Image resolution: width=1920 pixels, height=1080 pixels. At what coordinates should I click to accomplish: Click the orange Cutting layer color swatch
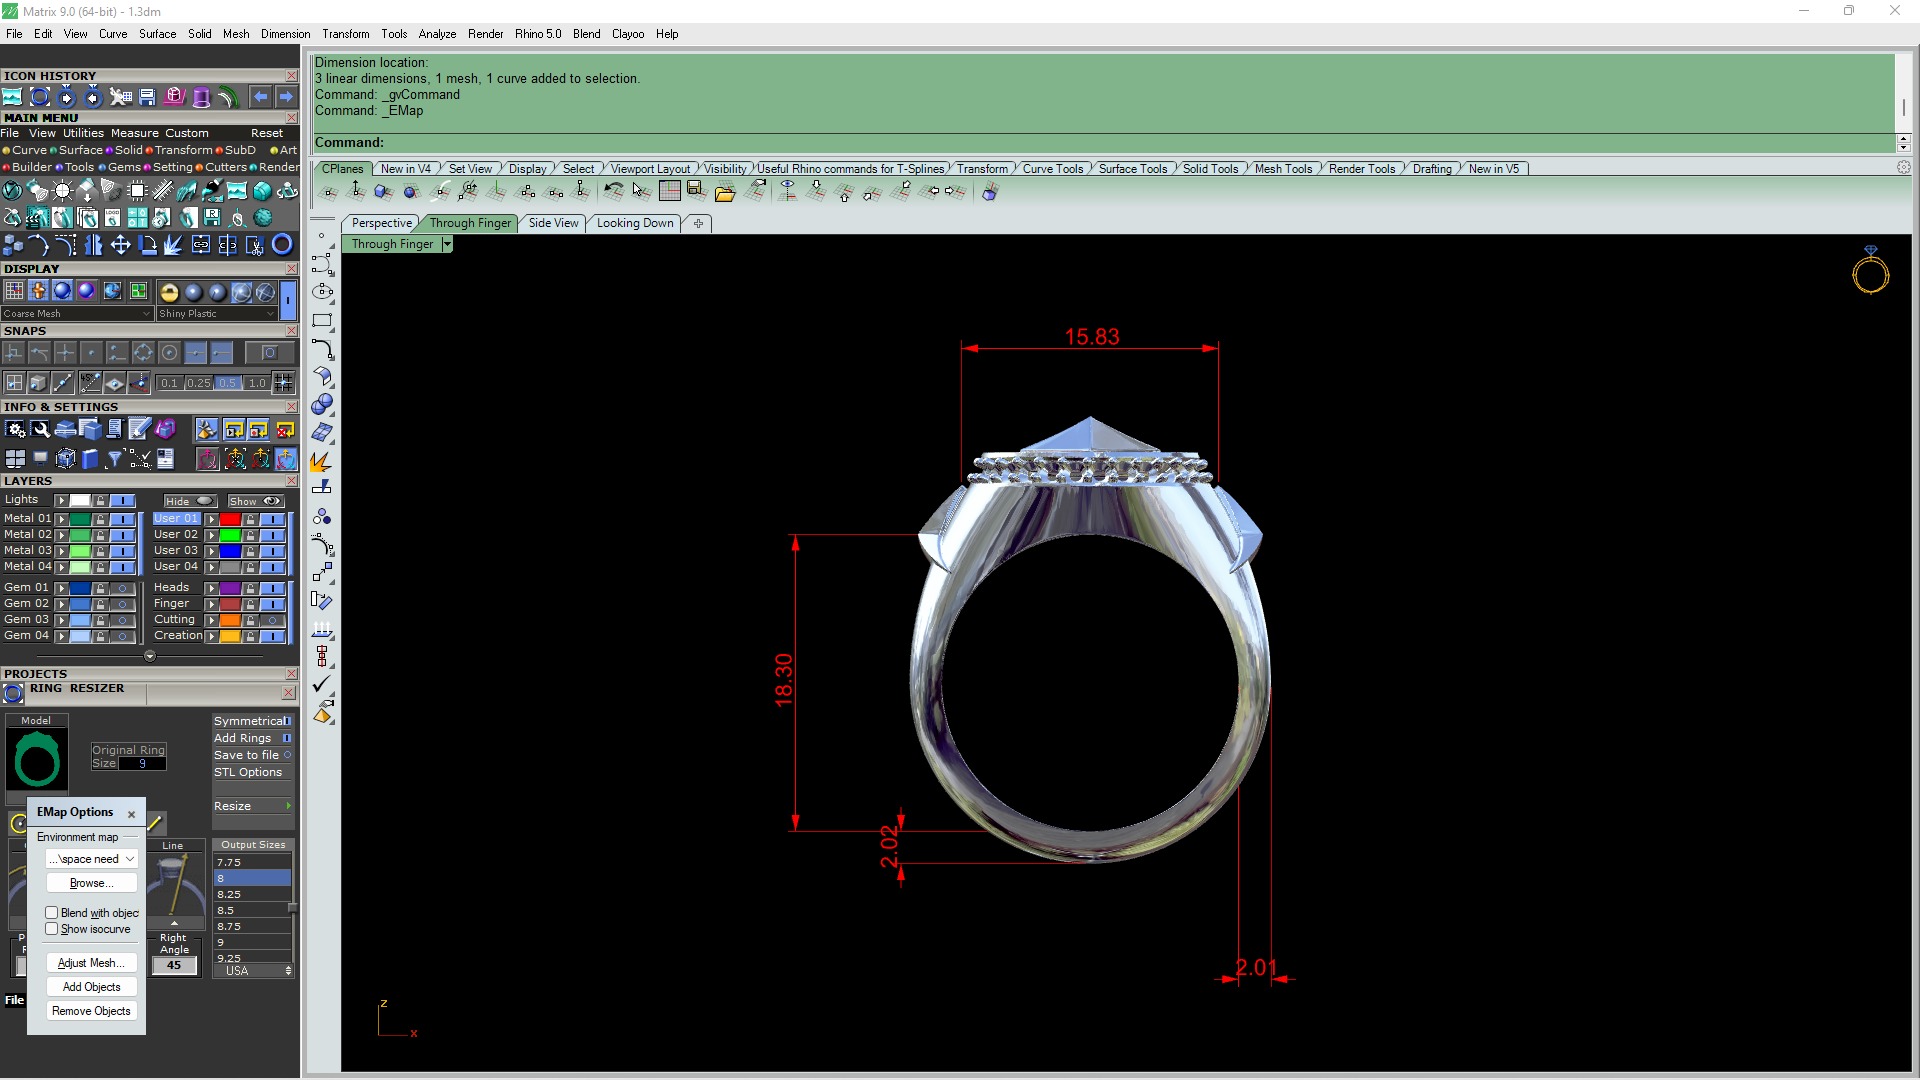point(230,620)
